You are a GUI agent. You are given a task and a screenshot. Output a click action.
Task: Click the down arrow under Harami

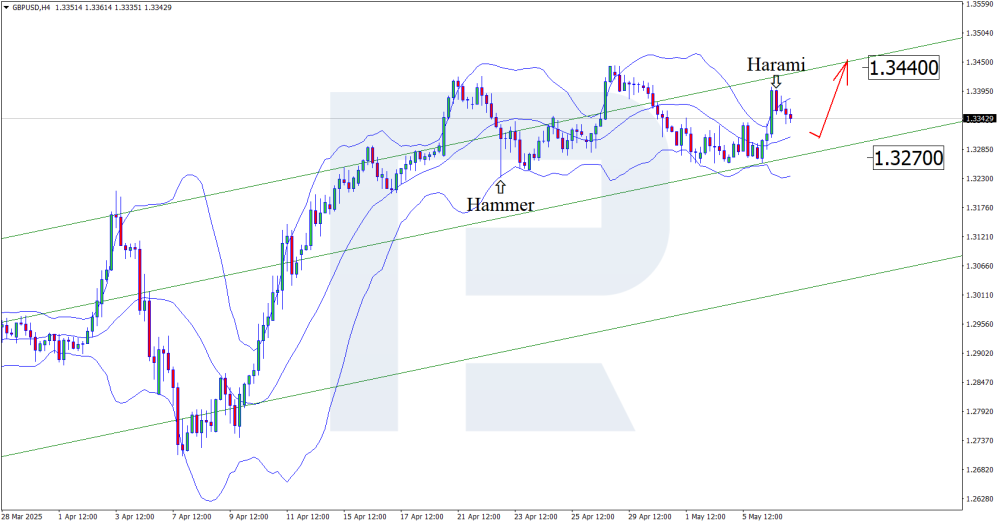pyautogui.click(x=776, y=81)
